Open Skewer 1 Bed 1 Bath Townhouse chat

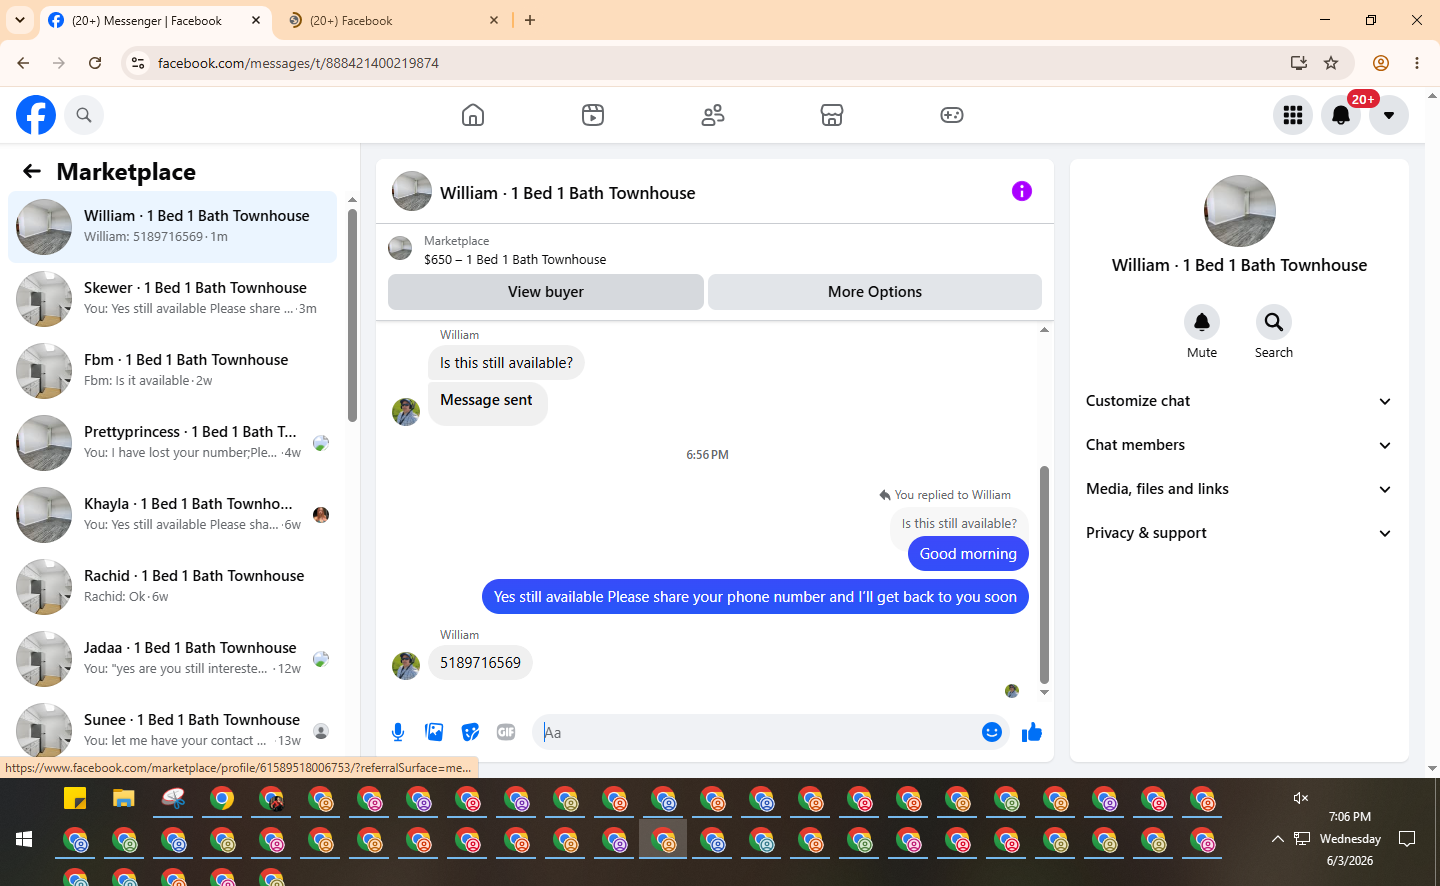click(172, 299)
